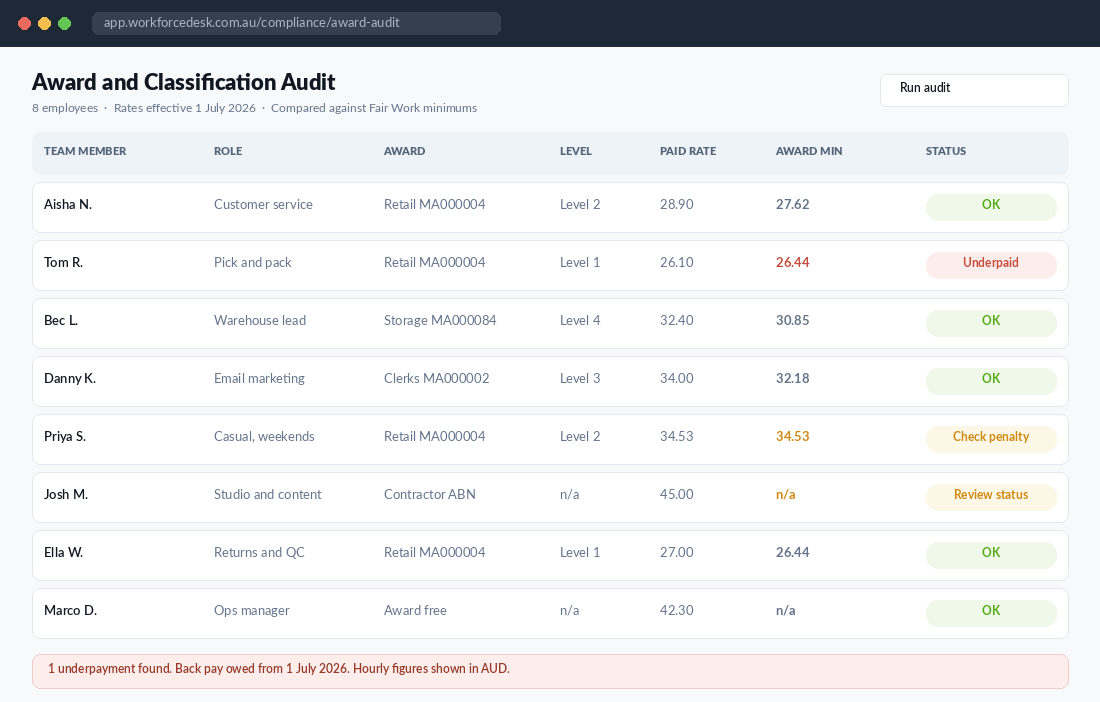The height and width of the screenshot is (702, 1100).
Task: Click the Rates effective 1 July 2026 text
Action: coord(185,108)
